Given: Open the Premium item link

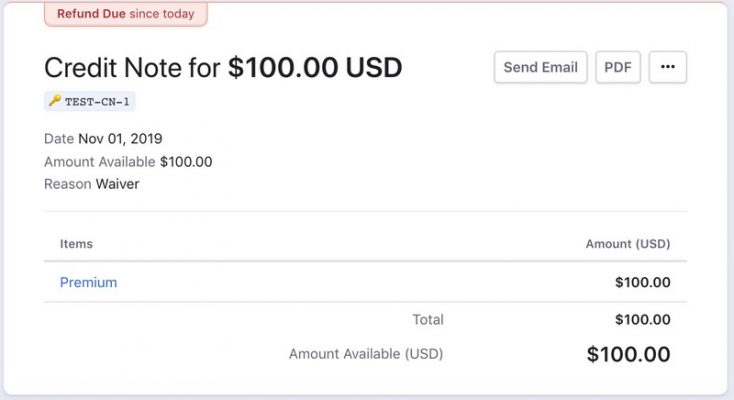Looking at the screenshot, I should pos(88,282).
